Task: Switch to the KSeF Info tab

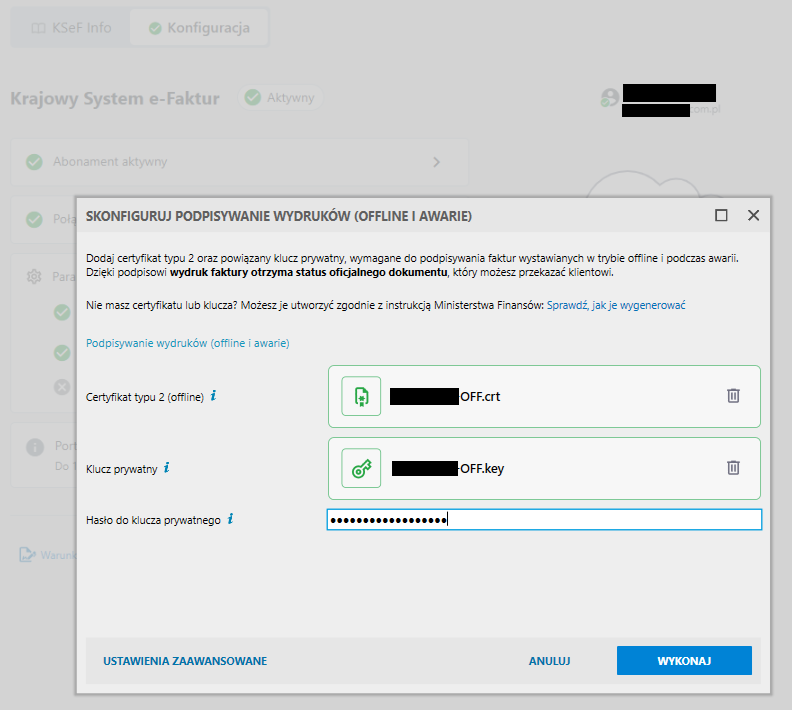Action: tap(70, 28)
